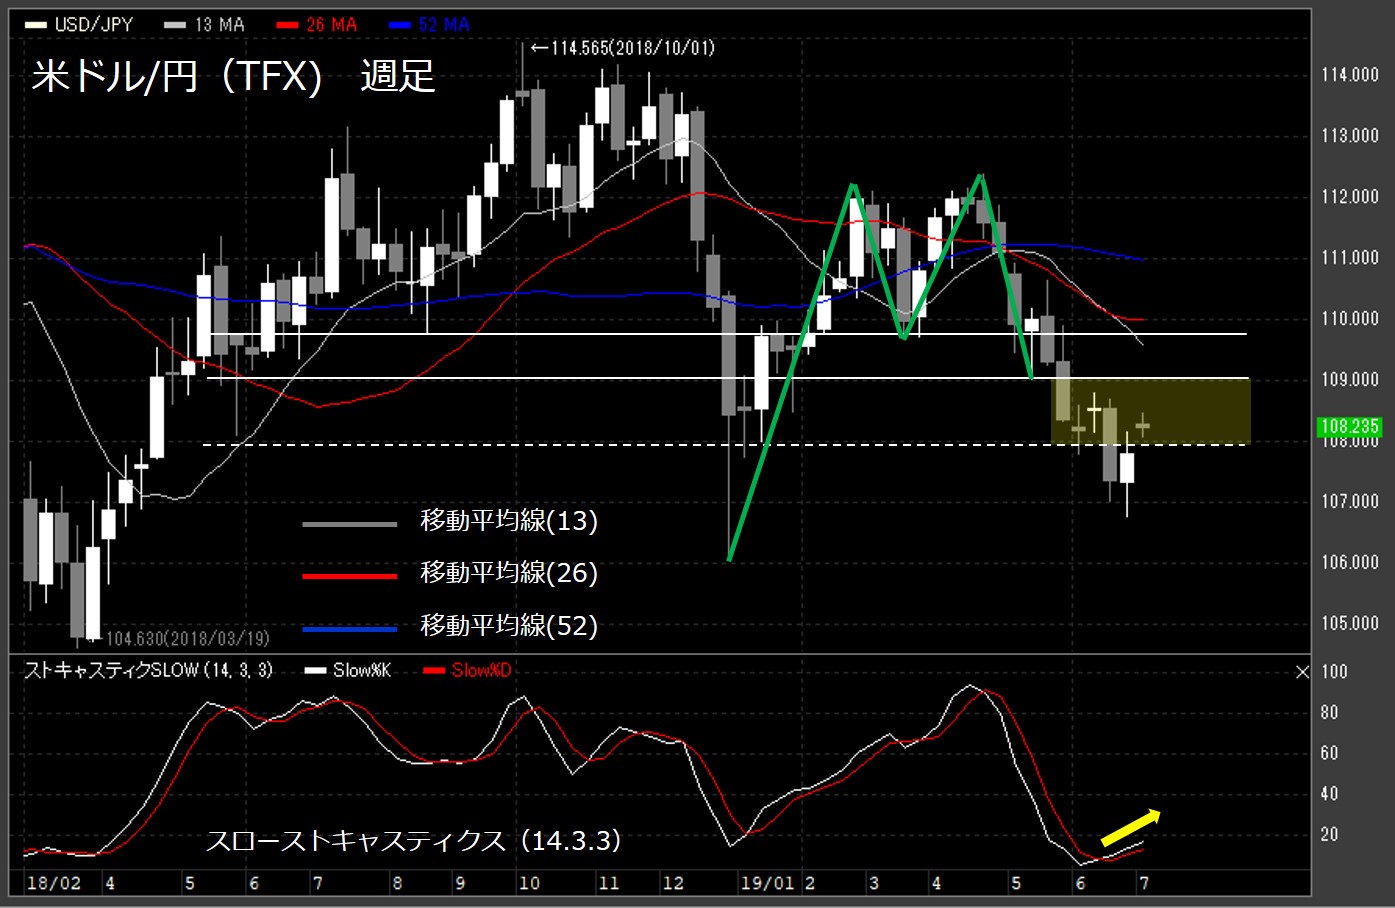This screenshot has height=908, width=1395.
Task: Click the 19/01 date on time axis
Action: [x=767, y=883]
